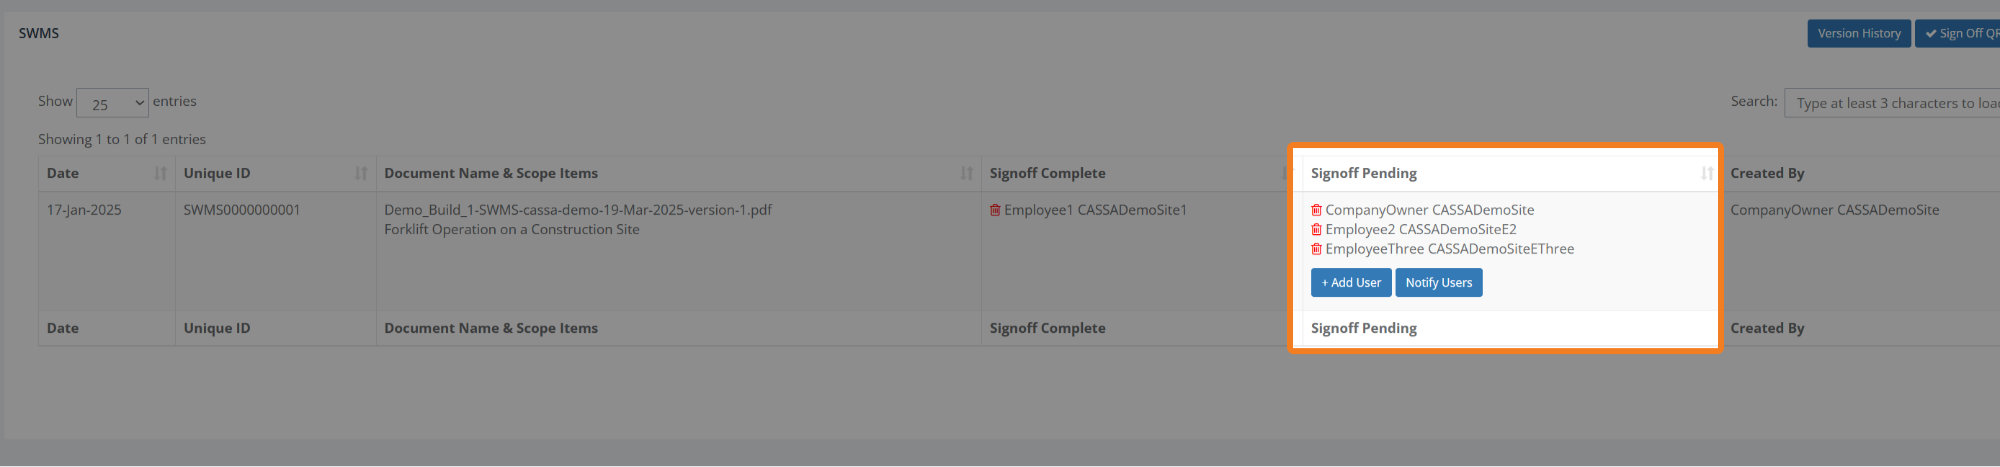This screenshot has width=2000, height=467.
Task: Select the SWMS0000000001 unique ID cell
Action: 242,210
